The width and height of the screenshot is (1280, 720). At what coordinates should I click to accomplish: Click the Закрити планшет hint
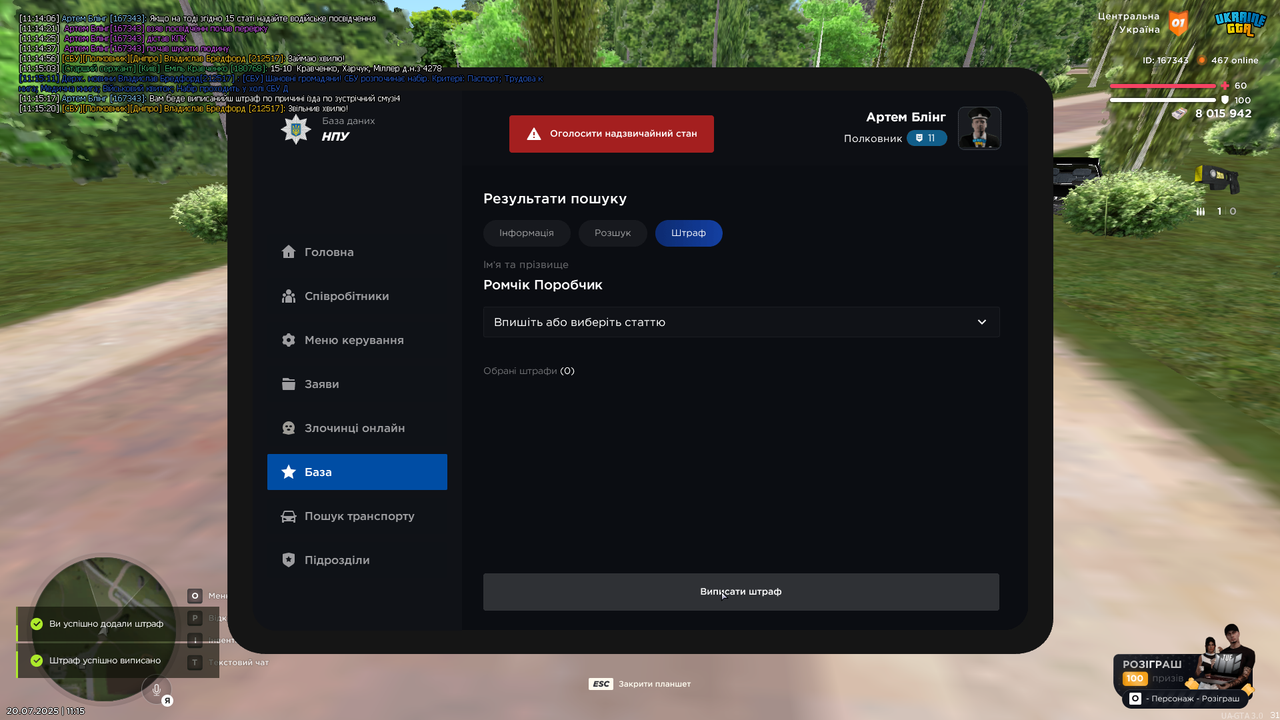click(x=655, y=684)
